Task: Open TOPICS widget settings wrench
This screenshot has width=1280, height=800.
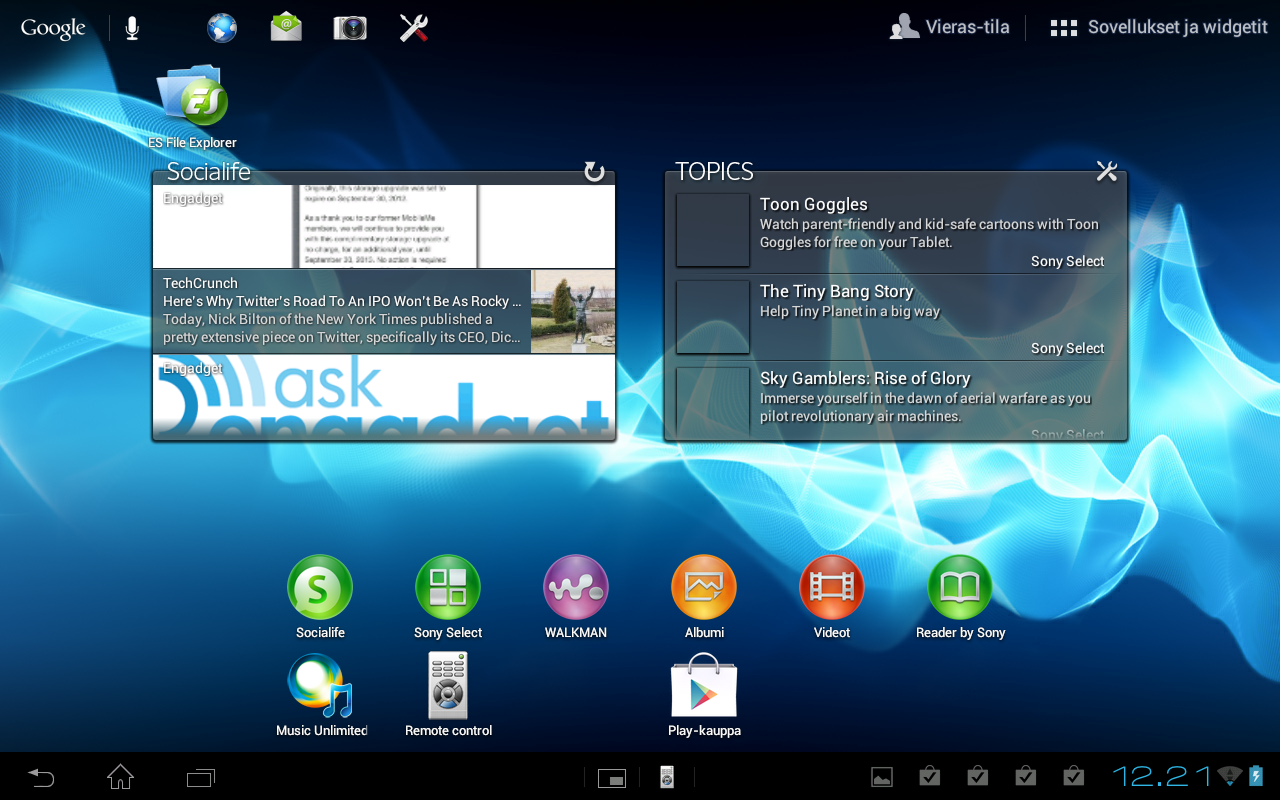Action: [1106, 171]
